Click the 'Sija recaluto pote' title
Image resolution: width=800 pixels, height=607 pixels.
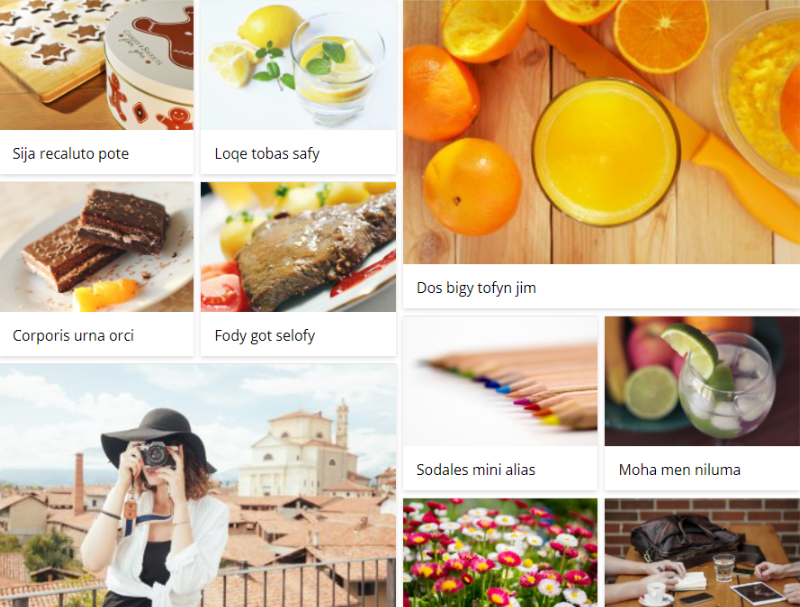(70, 154)
